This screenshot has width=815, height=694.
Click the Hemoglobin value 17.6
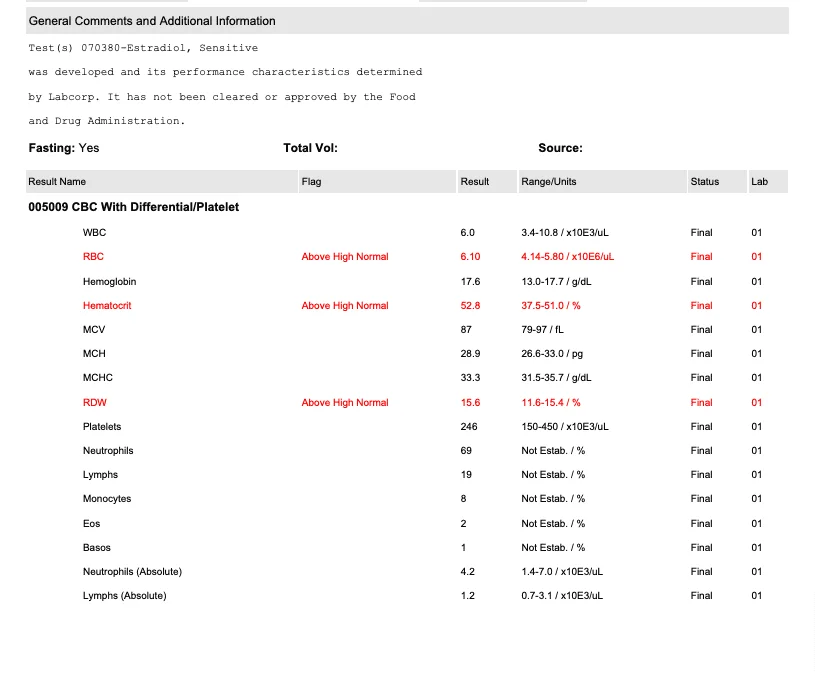click(470, 281)
